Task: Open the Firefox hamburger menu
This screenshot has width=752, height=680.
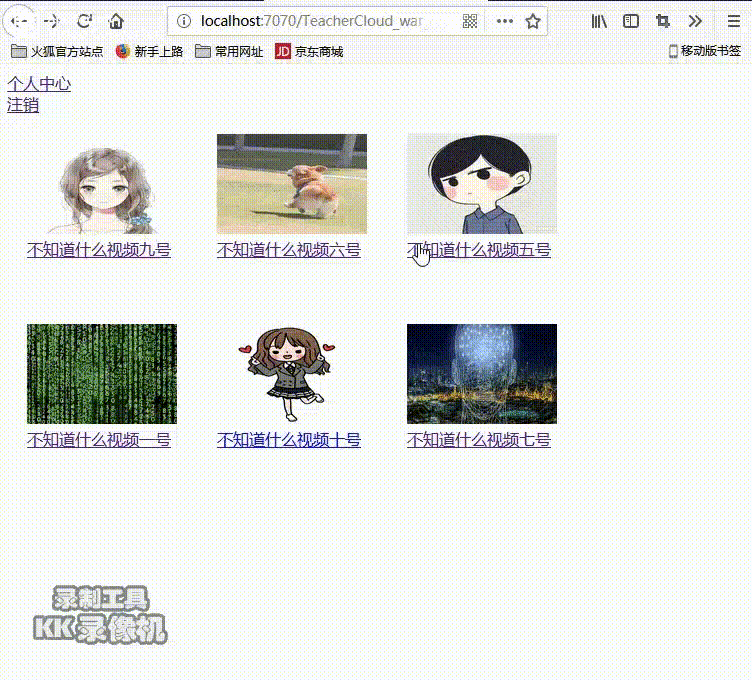Action: coord(733,21)
